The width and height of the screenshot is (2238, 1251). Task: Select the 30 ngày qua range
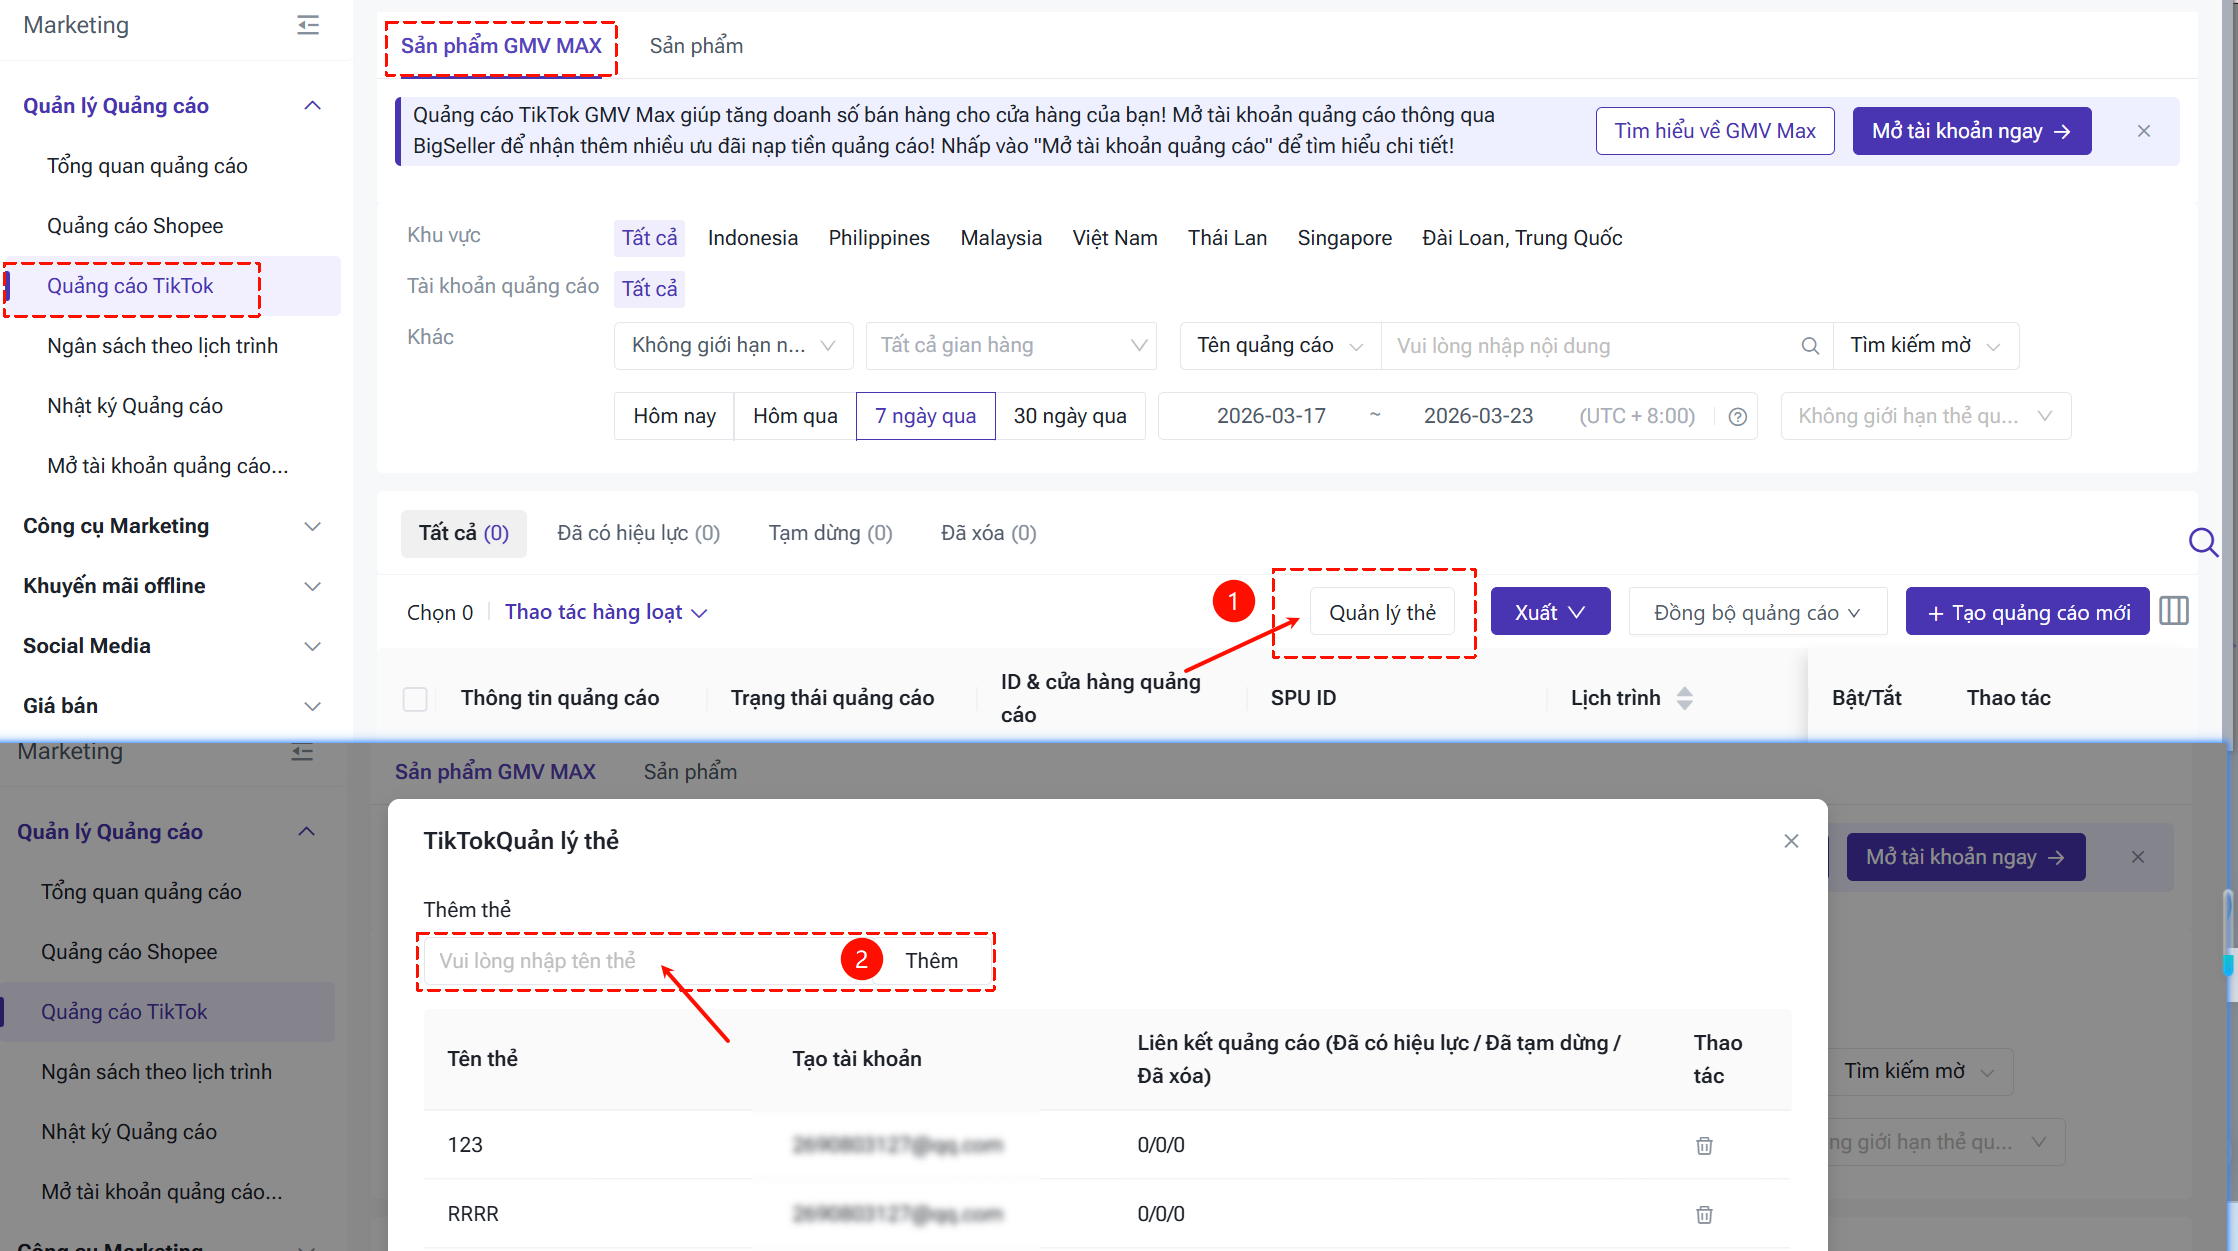[x=1069, y=416]
